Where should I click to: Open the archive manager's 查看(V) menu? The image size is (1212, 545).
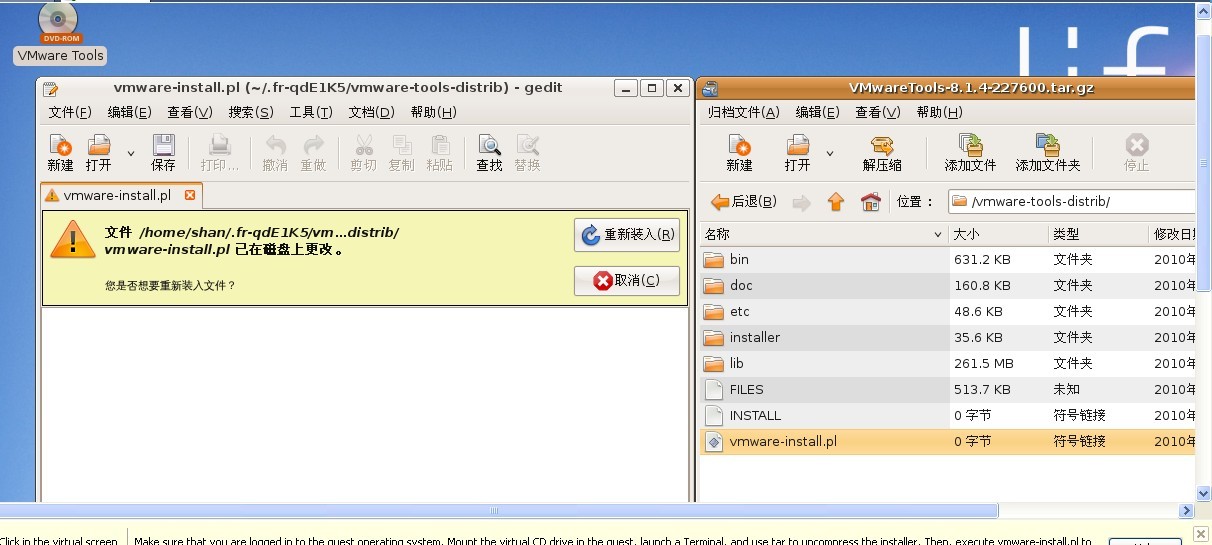tap(878, 112)
